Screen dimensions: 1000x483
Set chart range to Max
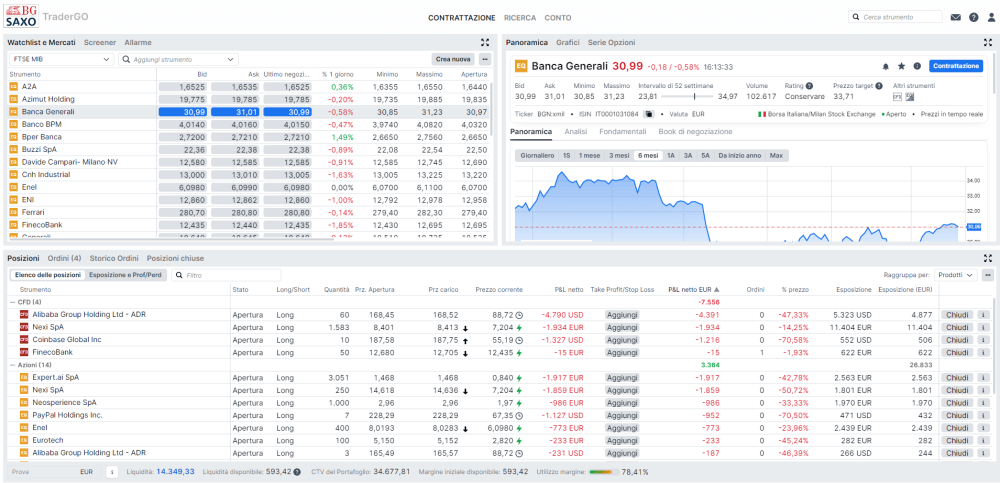tap(776, 155)
